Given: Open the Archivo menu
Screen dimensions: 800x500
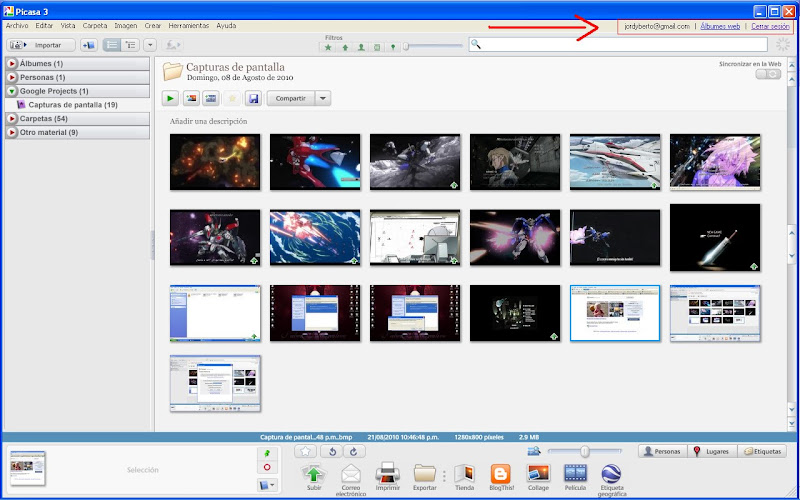Looking at the screenshot, I should [17, 26].
